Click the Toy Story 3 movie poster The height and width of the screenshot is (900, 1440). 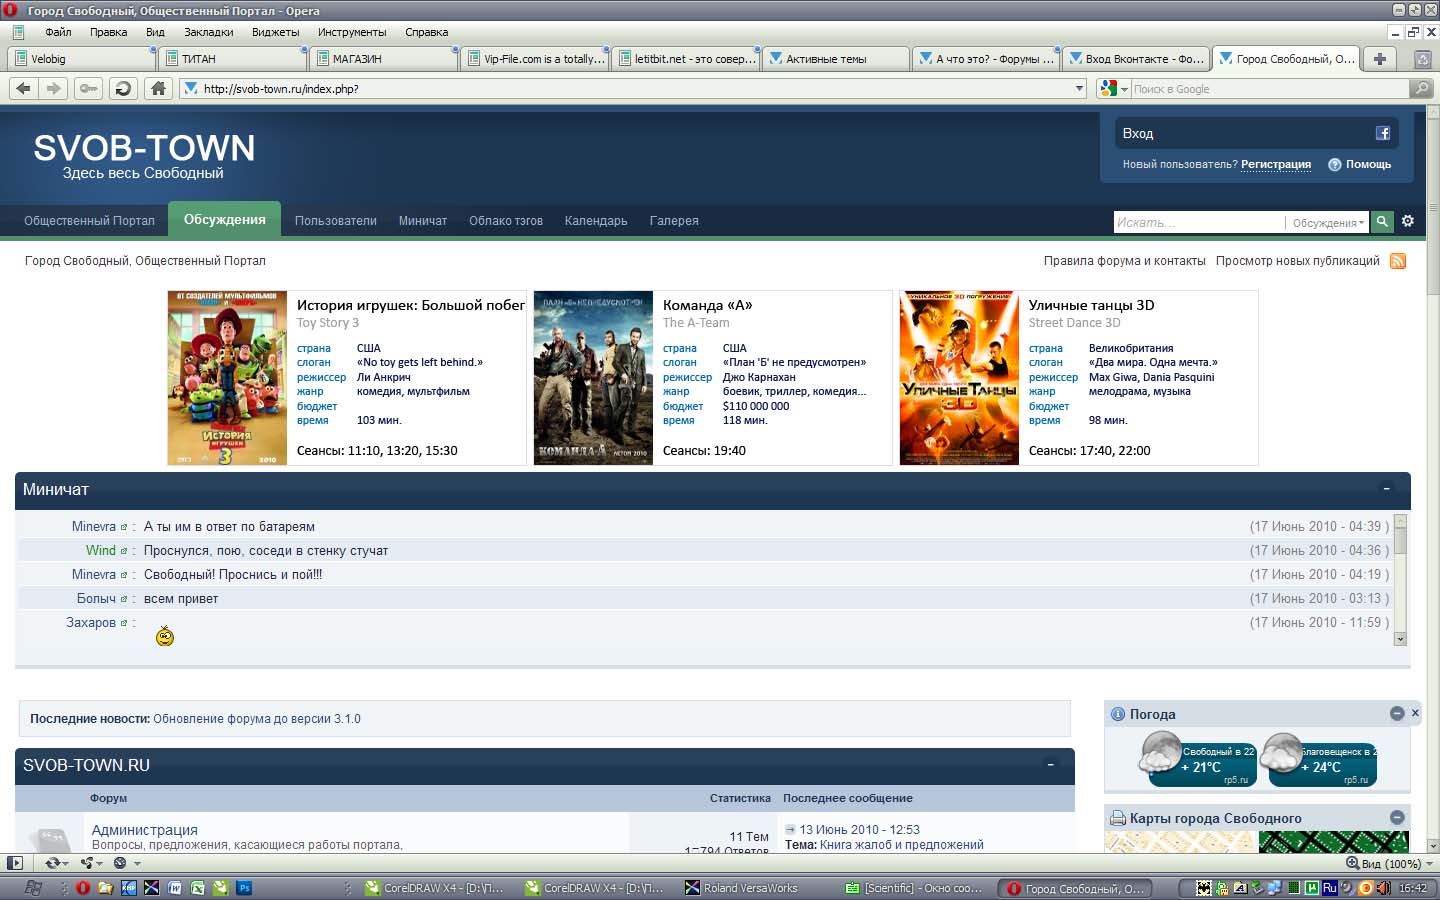[x=228, y=378]
